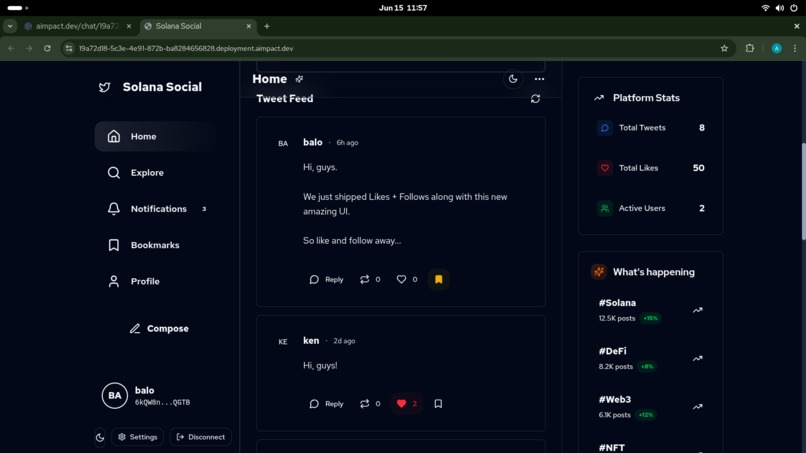Click the page vertical scrollbar
The image size is (806, 453).
tap(803, 191)
